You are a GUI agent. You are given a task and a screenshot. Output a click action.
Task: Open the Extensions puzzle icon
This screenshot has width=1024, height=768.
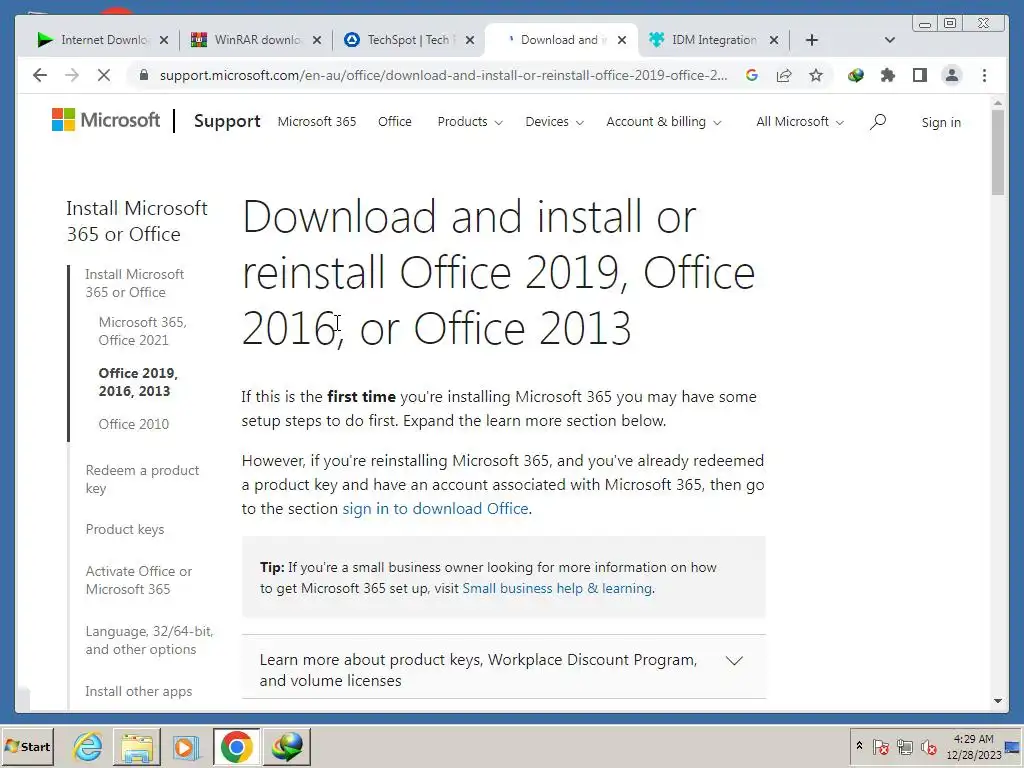[x=888, y=75]
